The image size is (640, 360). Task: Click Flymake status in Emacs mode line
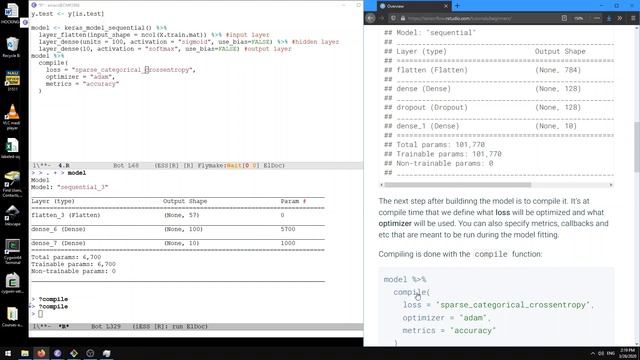pos(228,165)
